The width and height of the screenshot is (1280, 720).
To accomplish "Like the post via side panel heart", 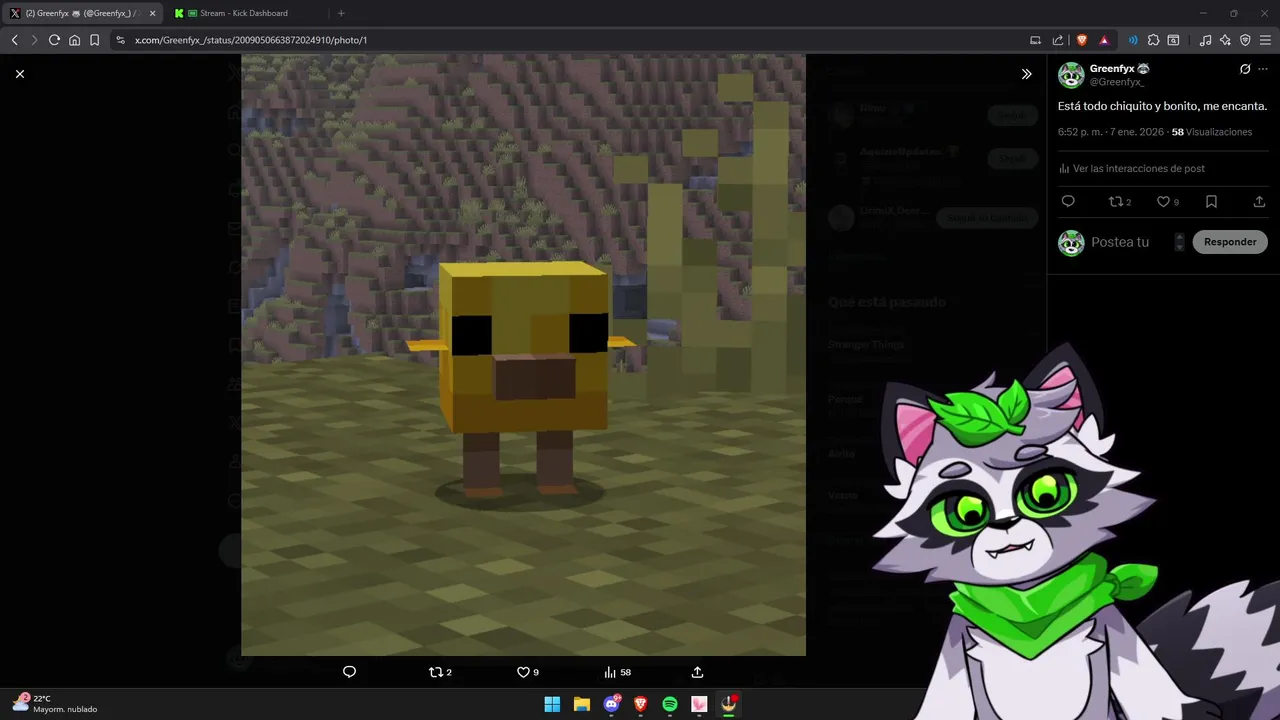I will tap(1167, 201).
